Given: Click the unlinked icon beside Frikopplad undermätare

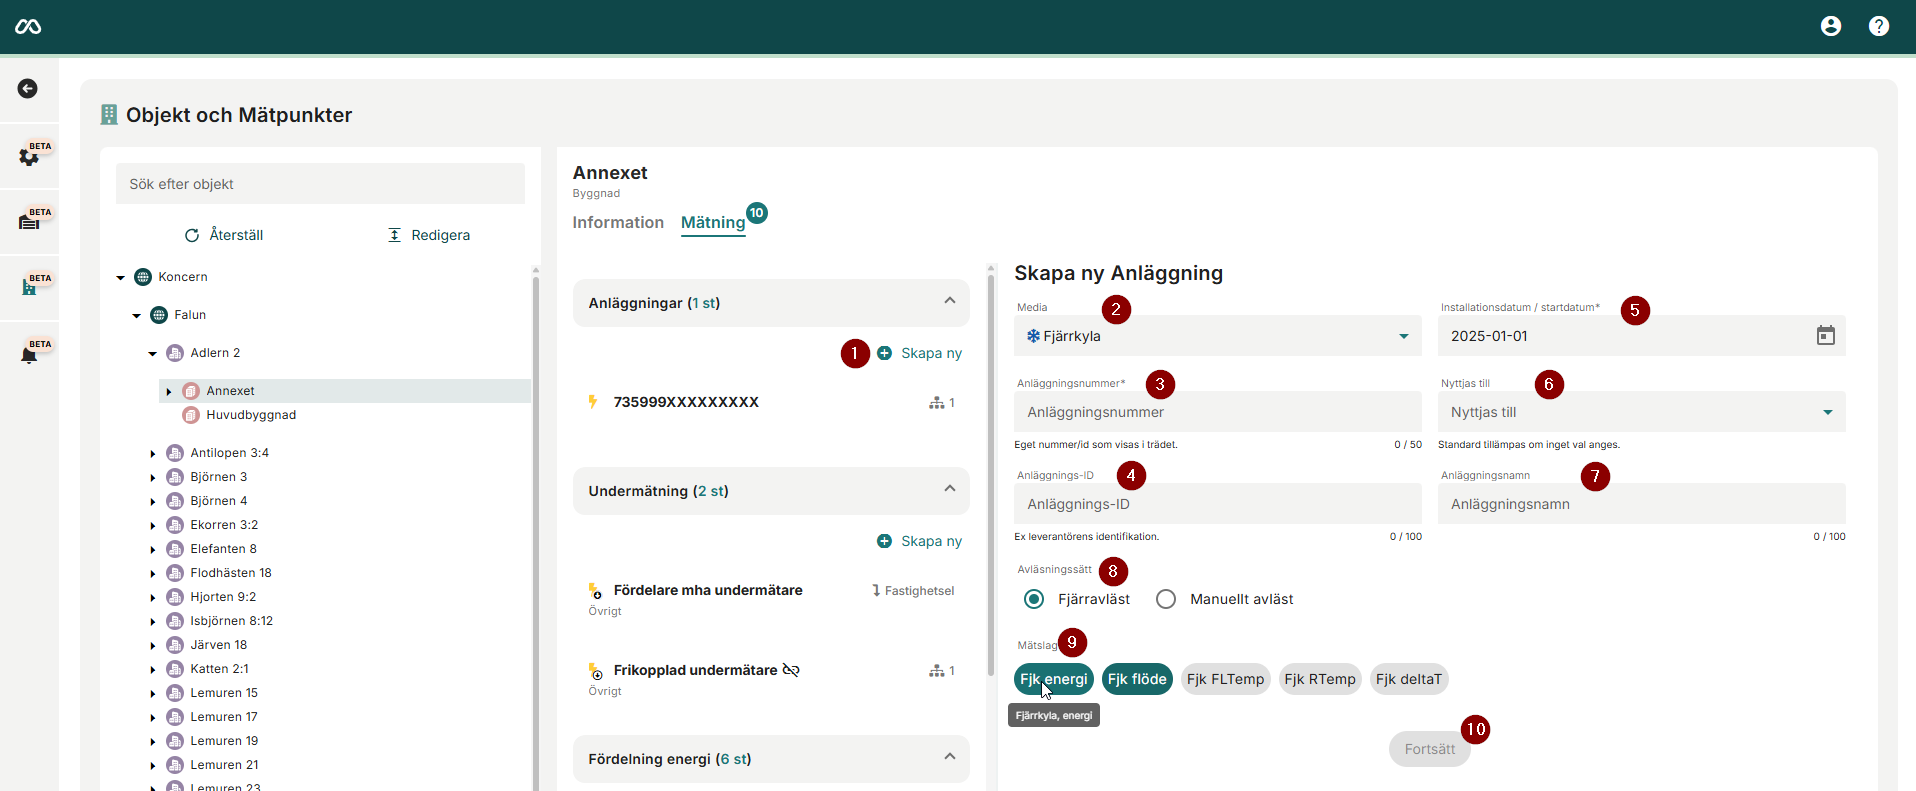Looking at the screenshot, I should click(x=791, y=670).
